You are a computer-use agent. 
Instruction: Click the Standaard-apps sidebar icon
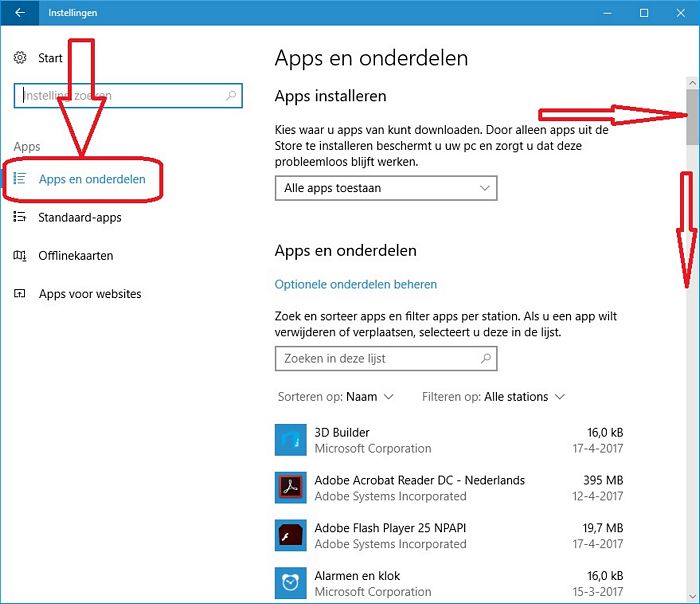(x=20, y=217)
